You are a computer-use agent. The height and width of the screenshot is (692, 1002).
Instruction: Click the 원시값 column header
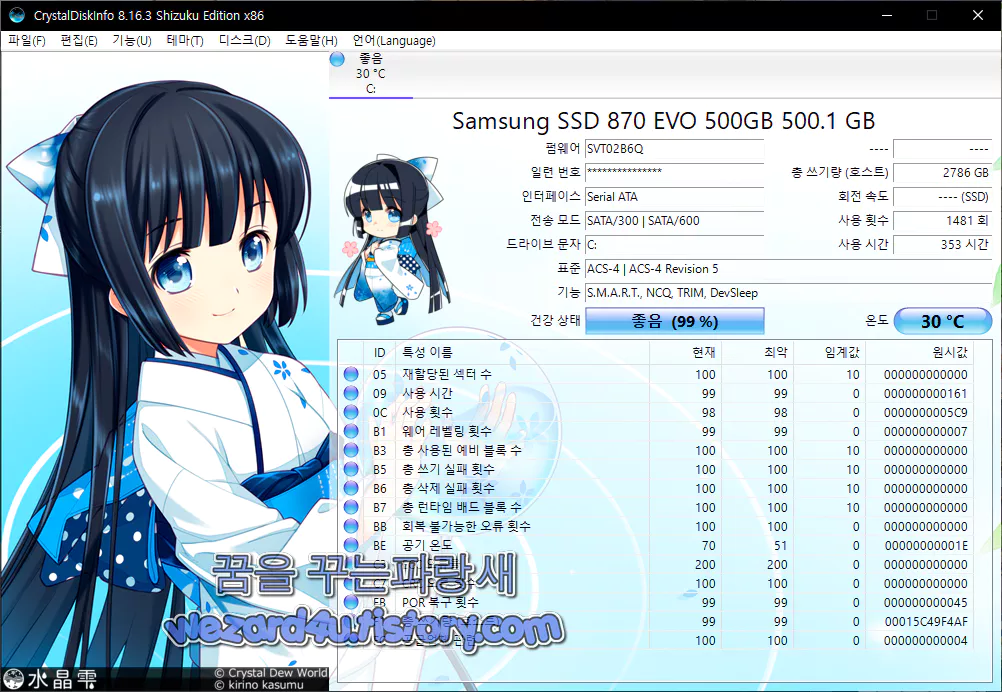click(919, 353)
